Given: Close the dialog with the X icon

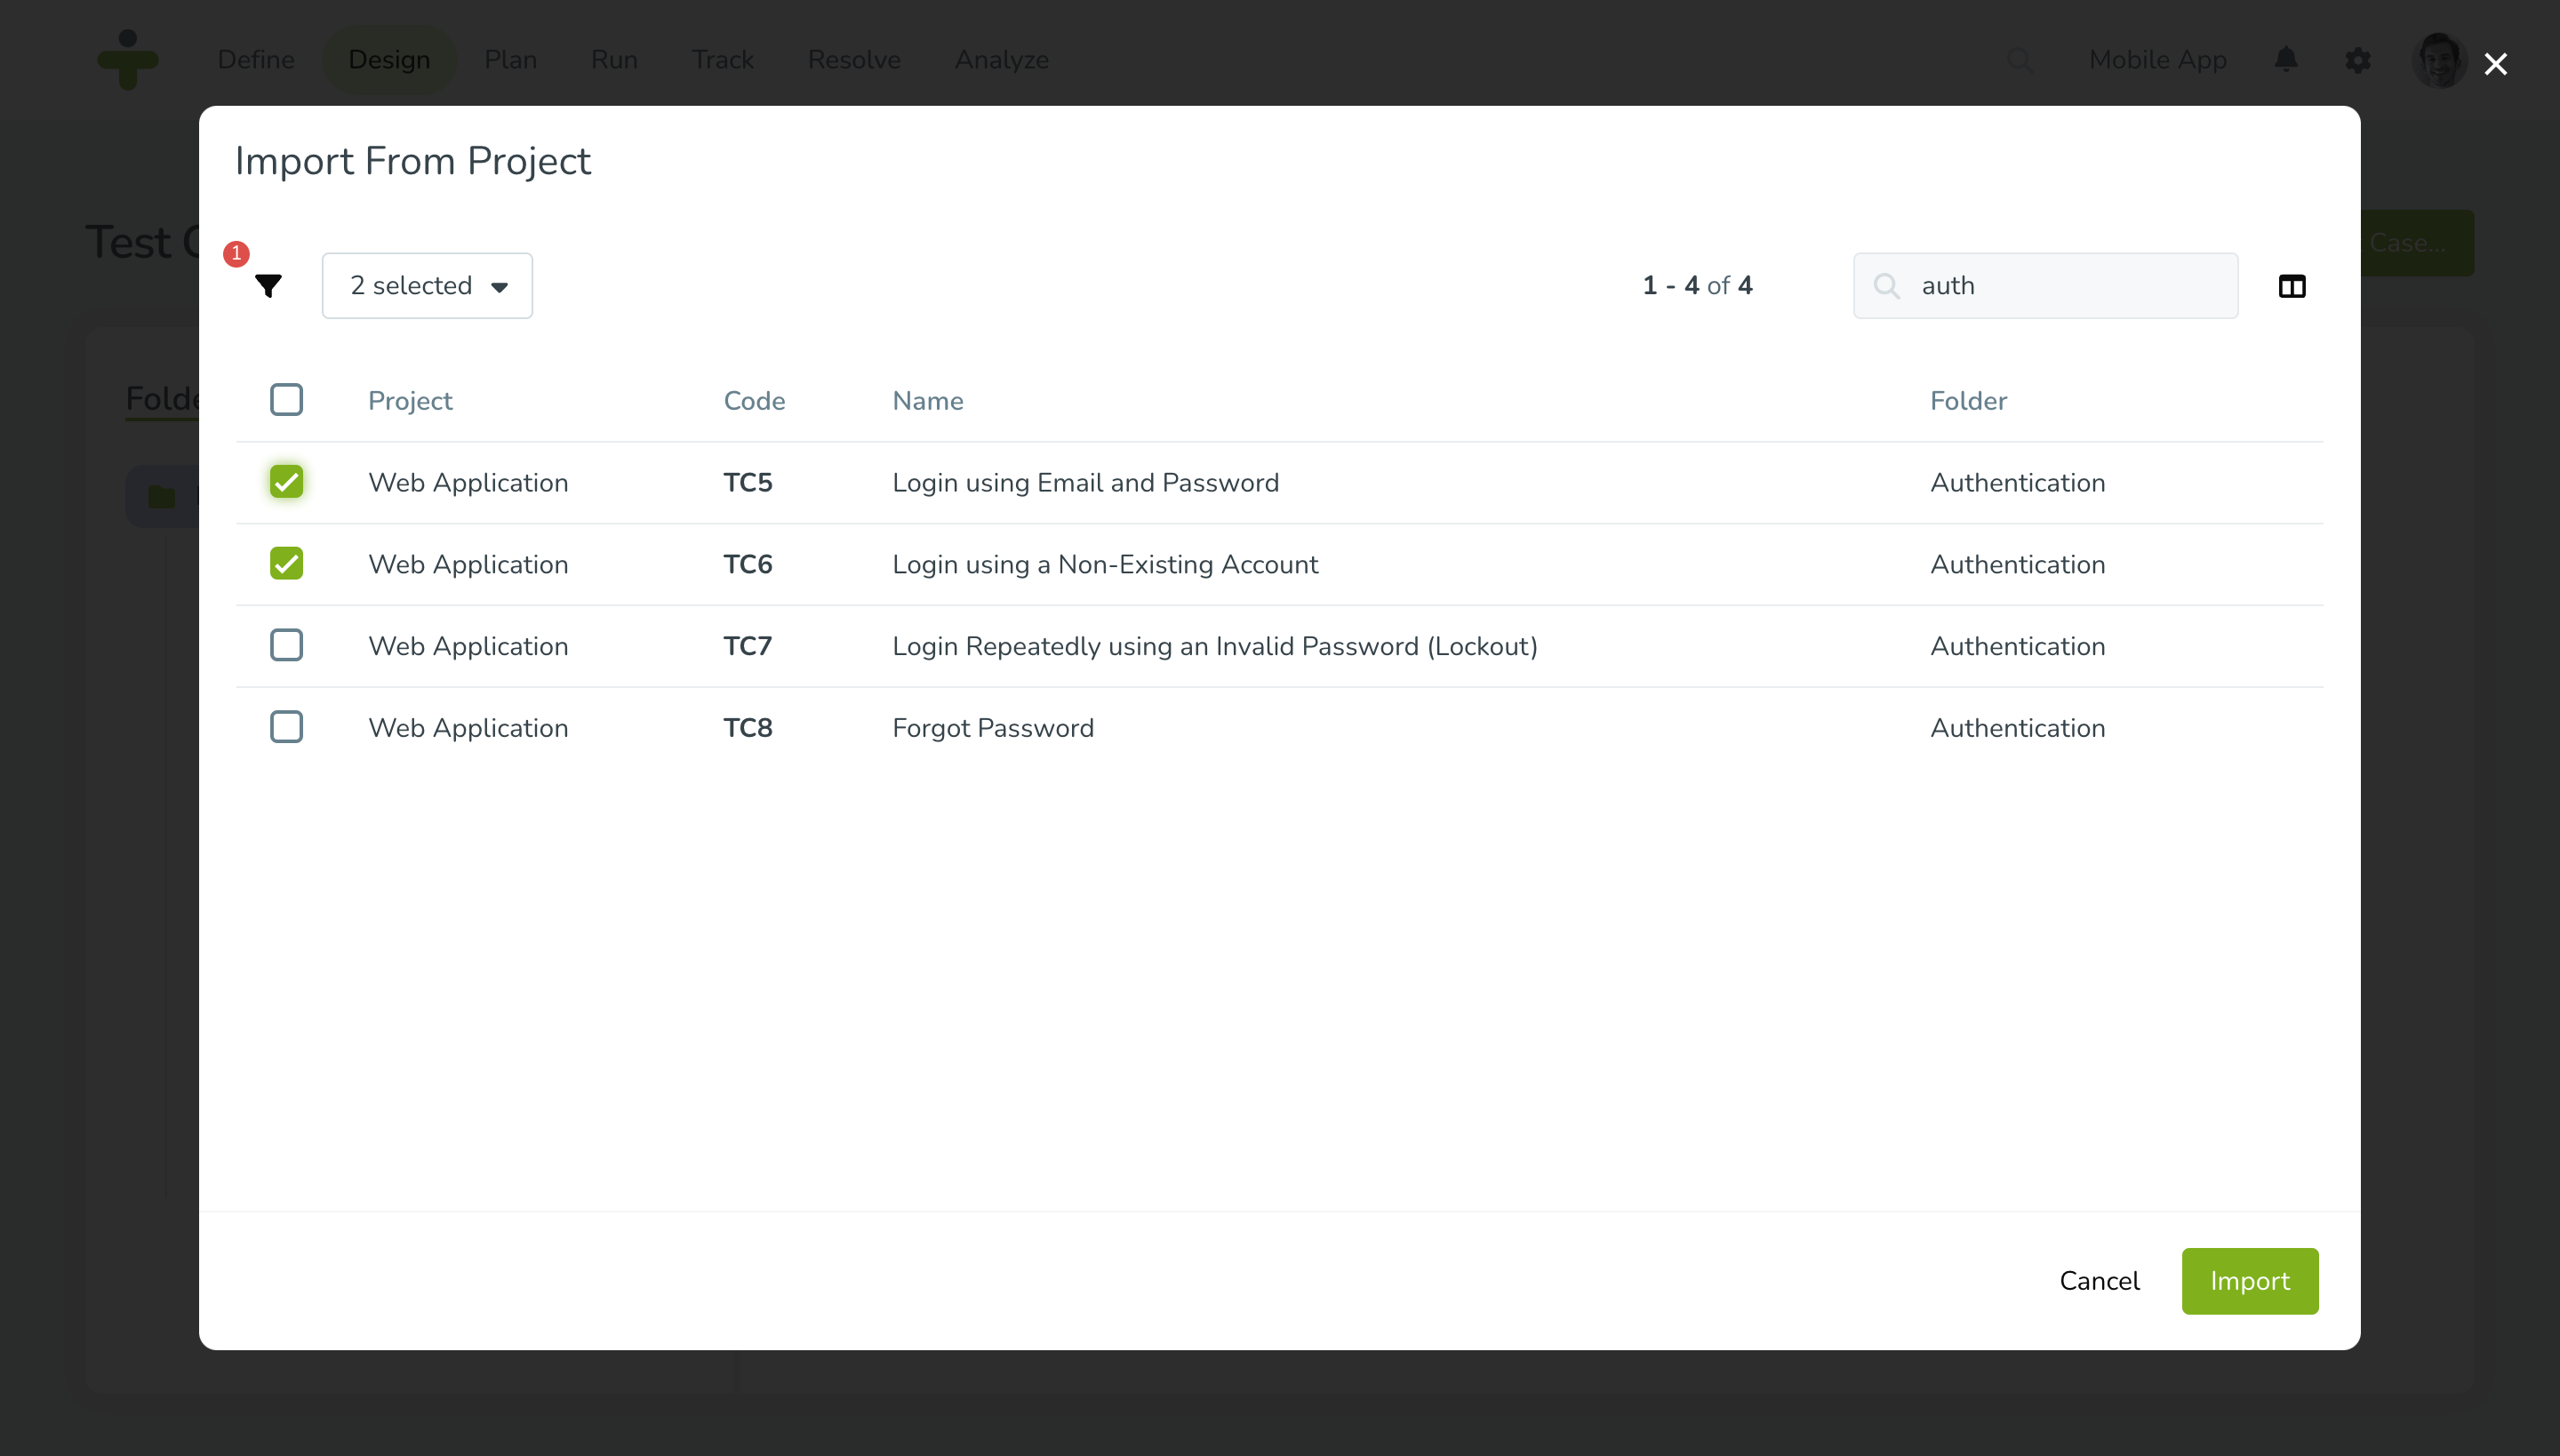Looking at the screenshot, I should (x=2496, y=64).
